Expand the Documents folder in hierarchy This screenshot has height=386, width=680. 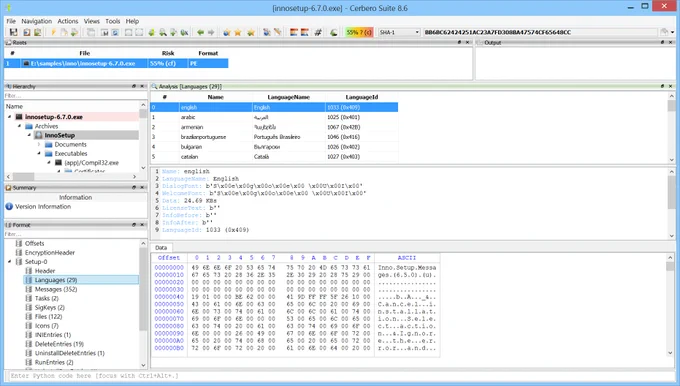coord(39,144)
